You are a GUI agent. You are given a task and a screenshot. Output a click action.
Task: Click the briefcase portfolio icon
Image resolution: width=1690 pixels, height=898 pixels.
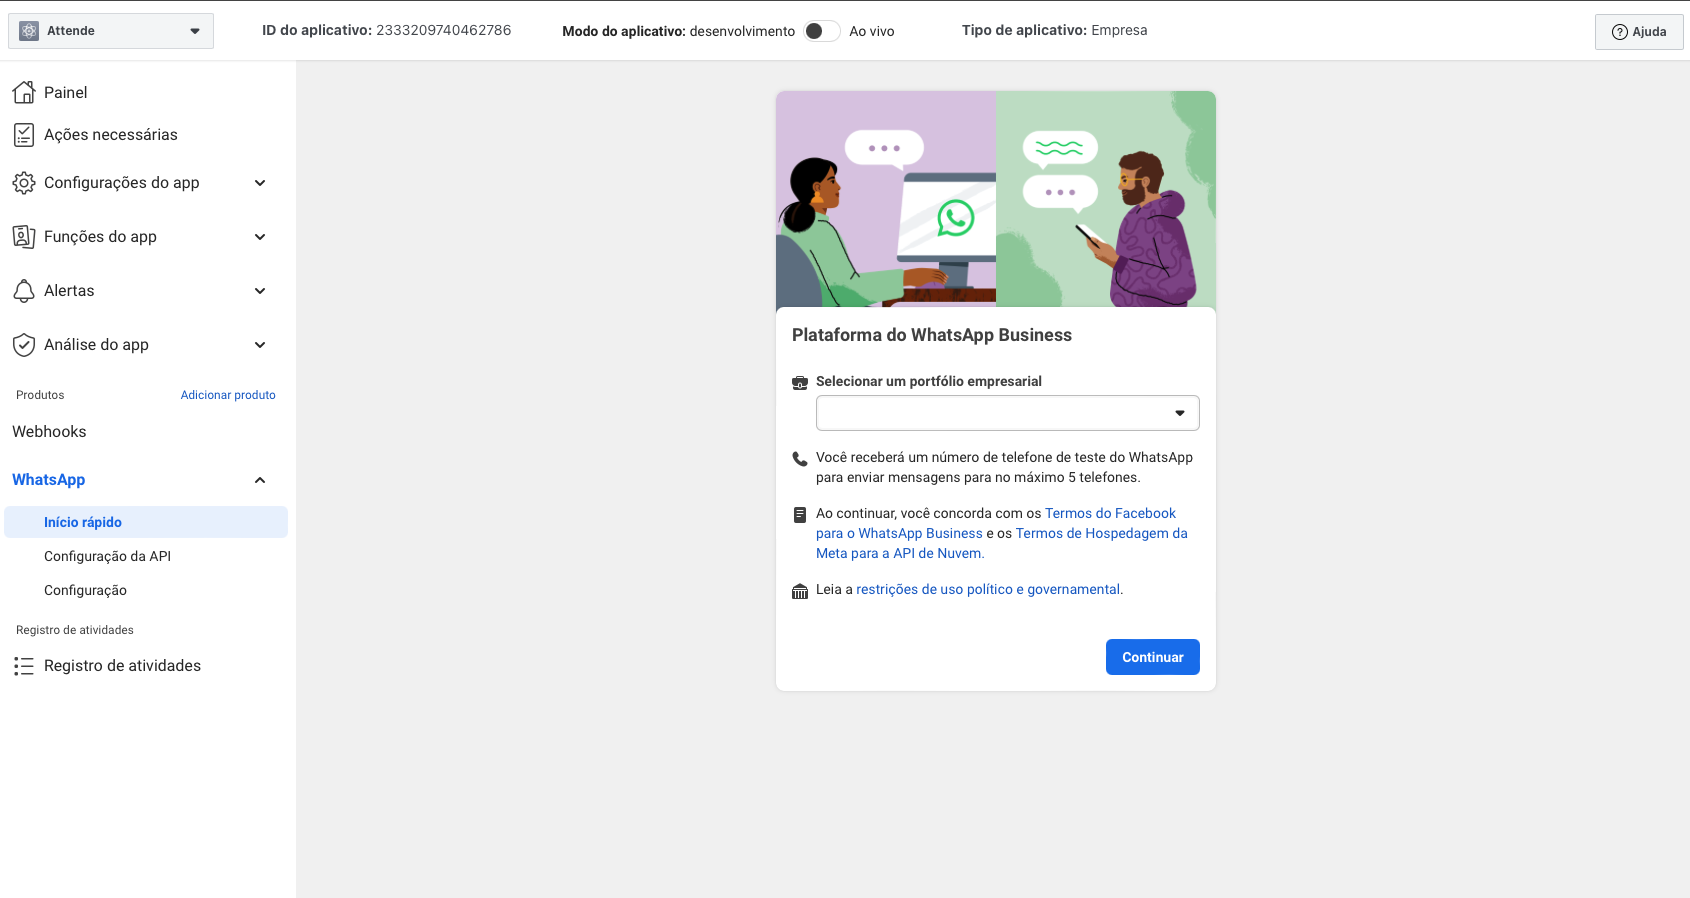[x=800, y=383]
